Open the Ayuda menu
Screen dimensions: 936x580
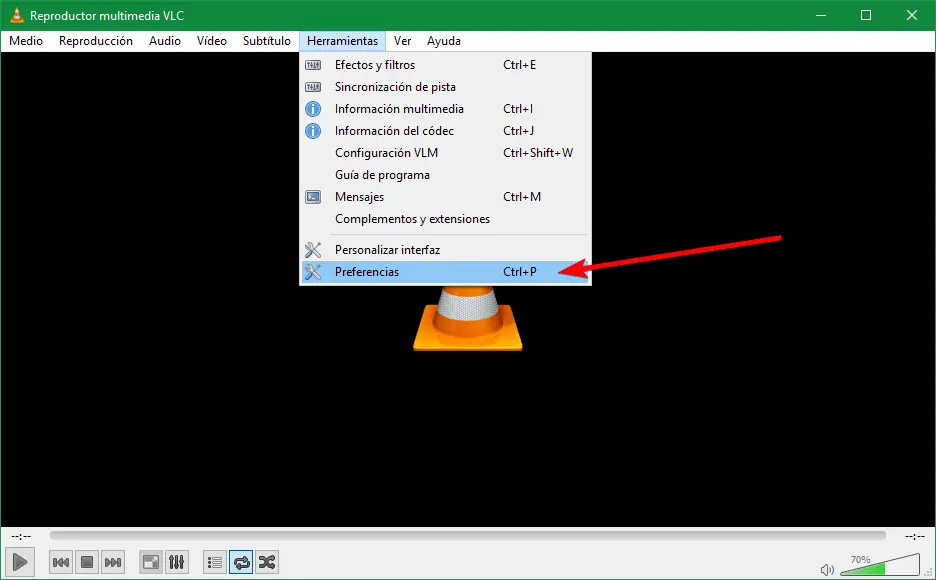pyautogui.click(x=444, y=41)
